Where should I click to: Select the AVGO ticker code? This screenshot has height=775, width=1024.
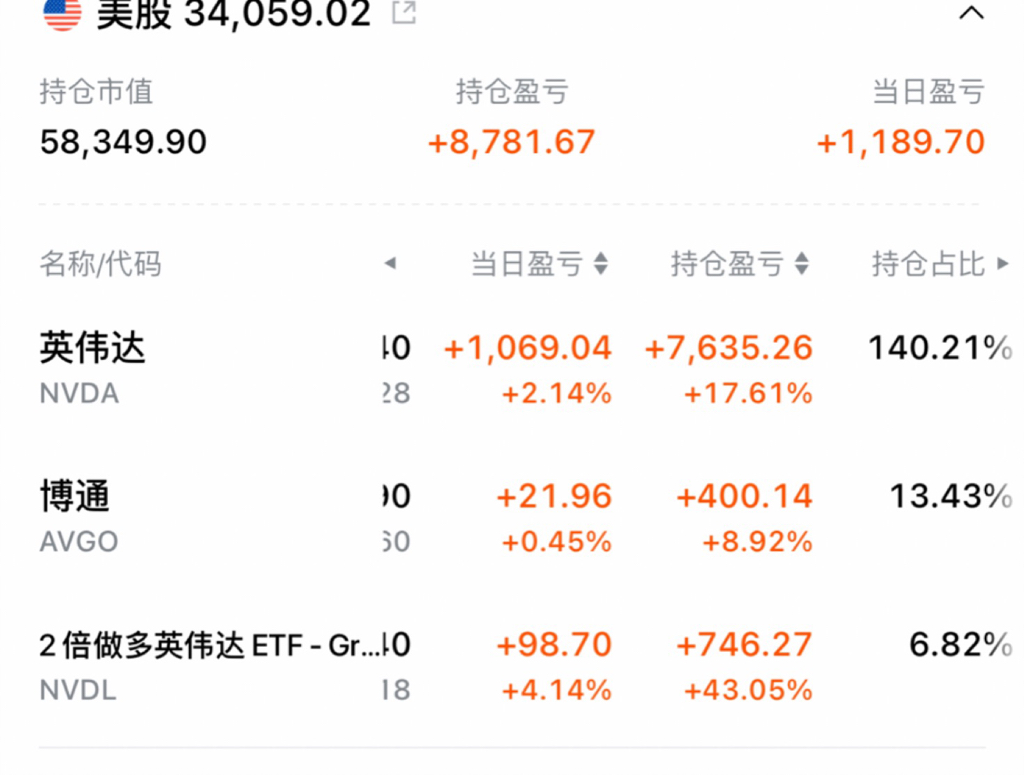tap(79, 542)
